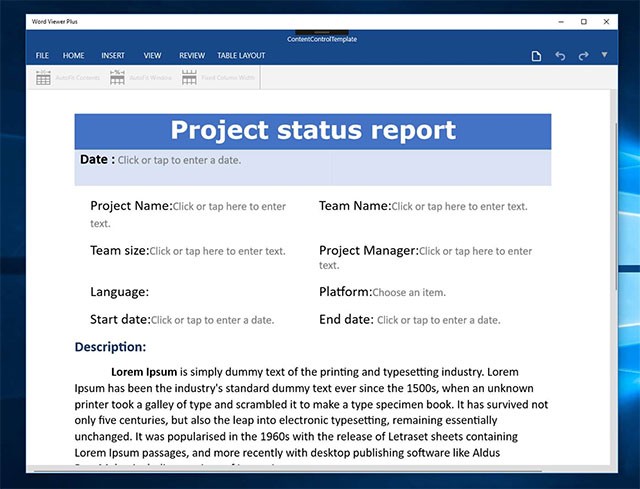Screen dimensions: 640x489
Task: Minimize the Word Viewer Plus window
Action: coord(561,22)
